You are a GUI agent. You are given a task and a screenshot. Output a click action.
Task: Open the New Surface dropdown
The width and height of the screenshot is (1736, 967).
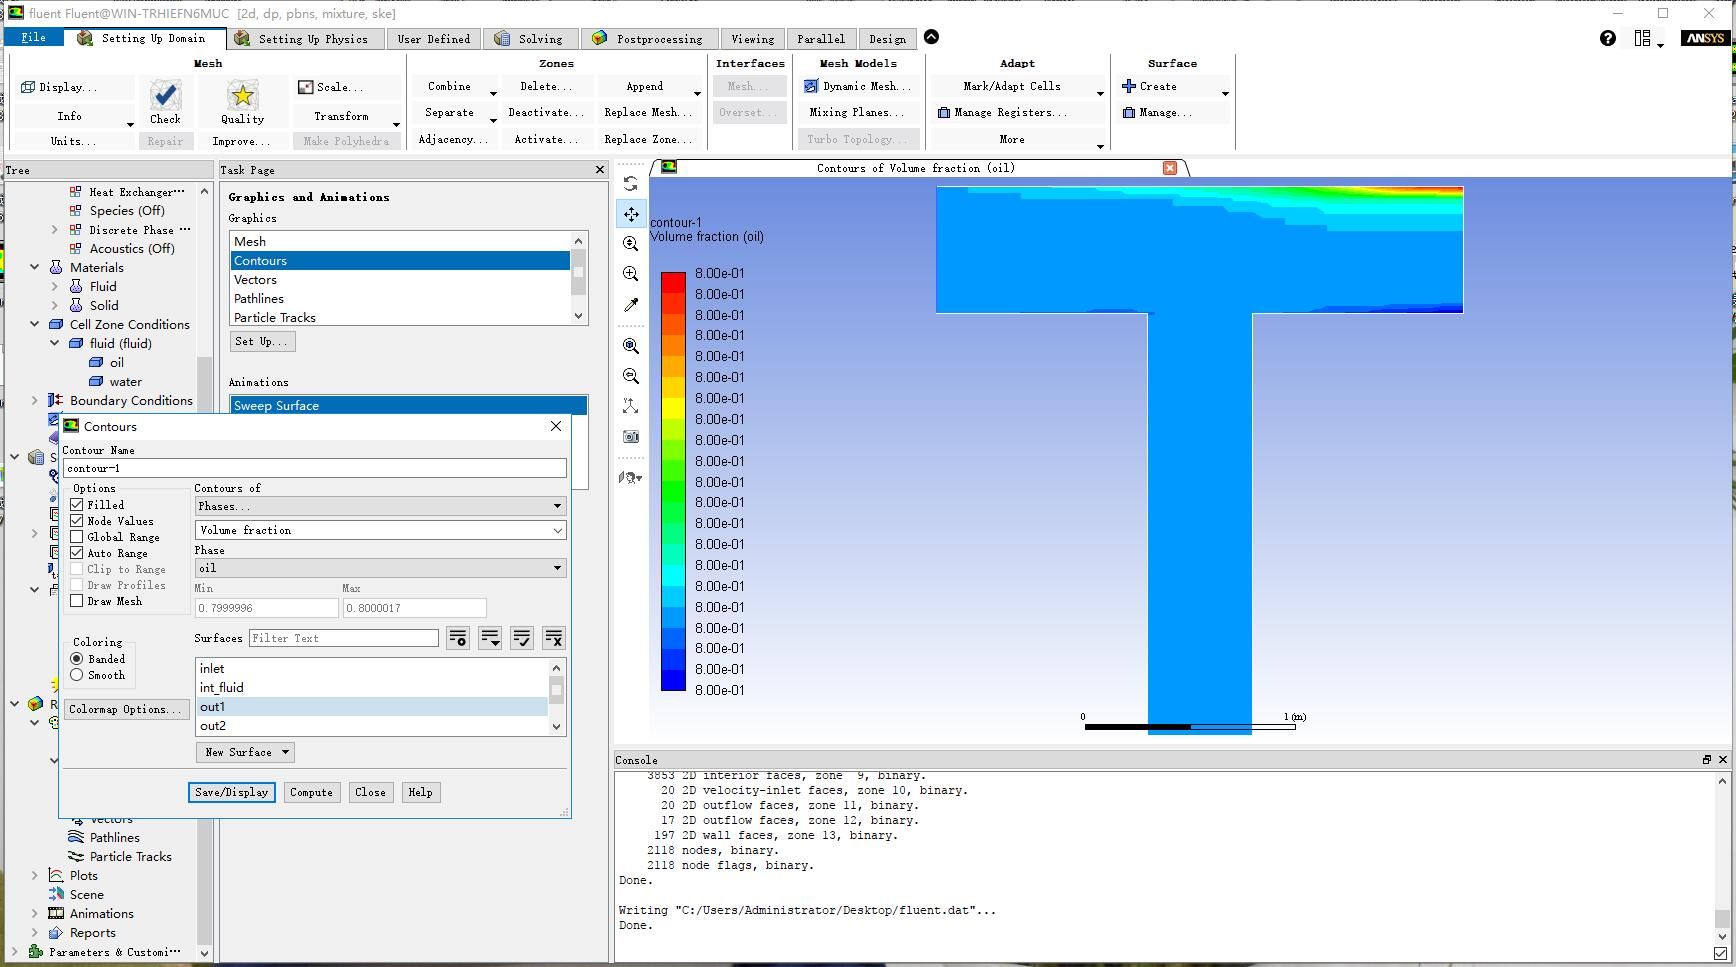point(245,752)
